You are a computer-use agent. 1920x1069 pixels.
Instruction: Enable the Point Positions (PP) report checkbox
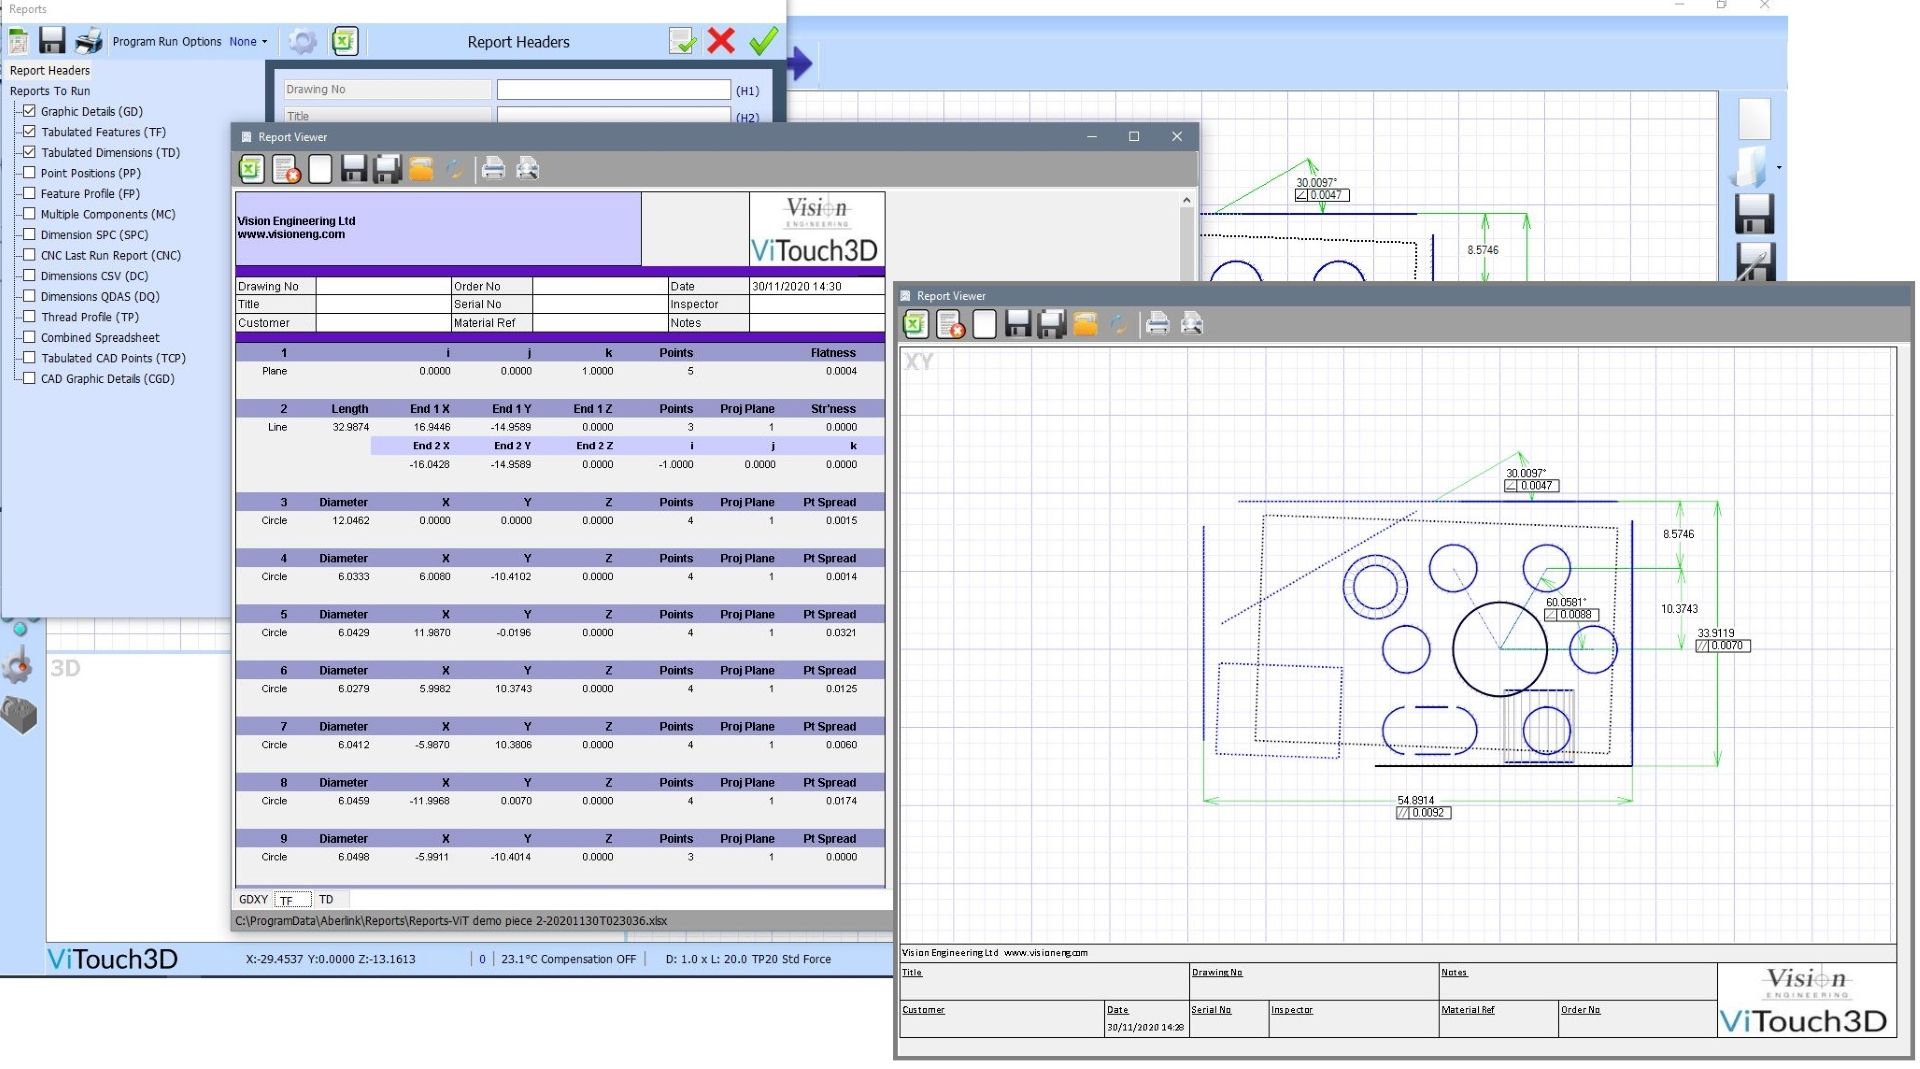(x=29, y=173)
